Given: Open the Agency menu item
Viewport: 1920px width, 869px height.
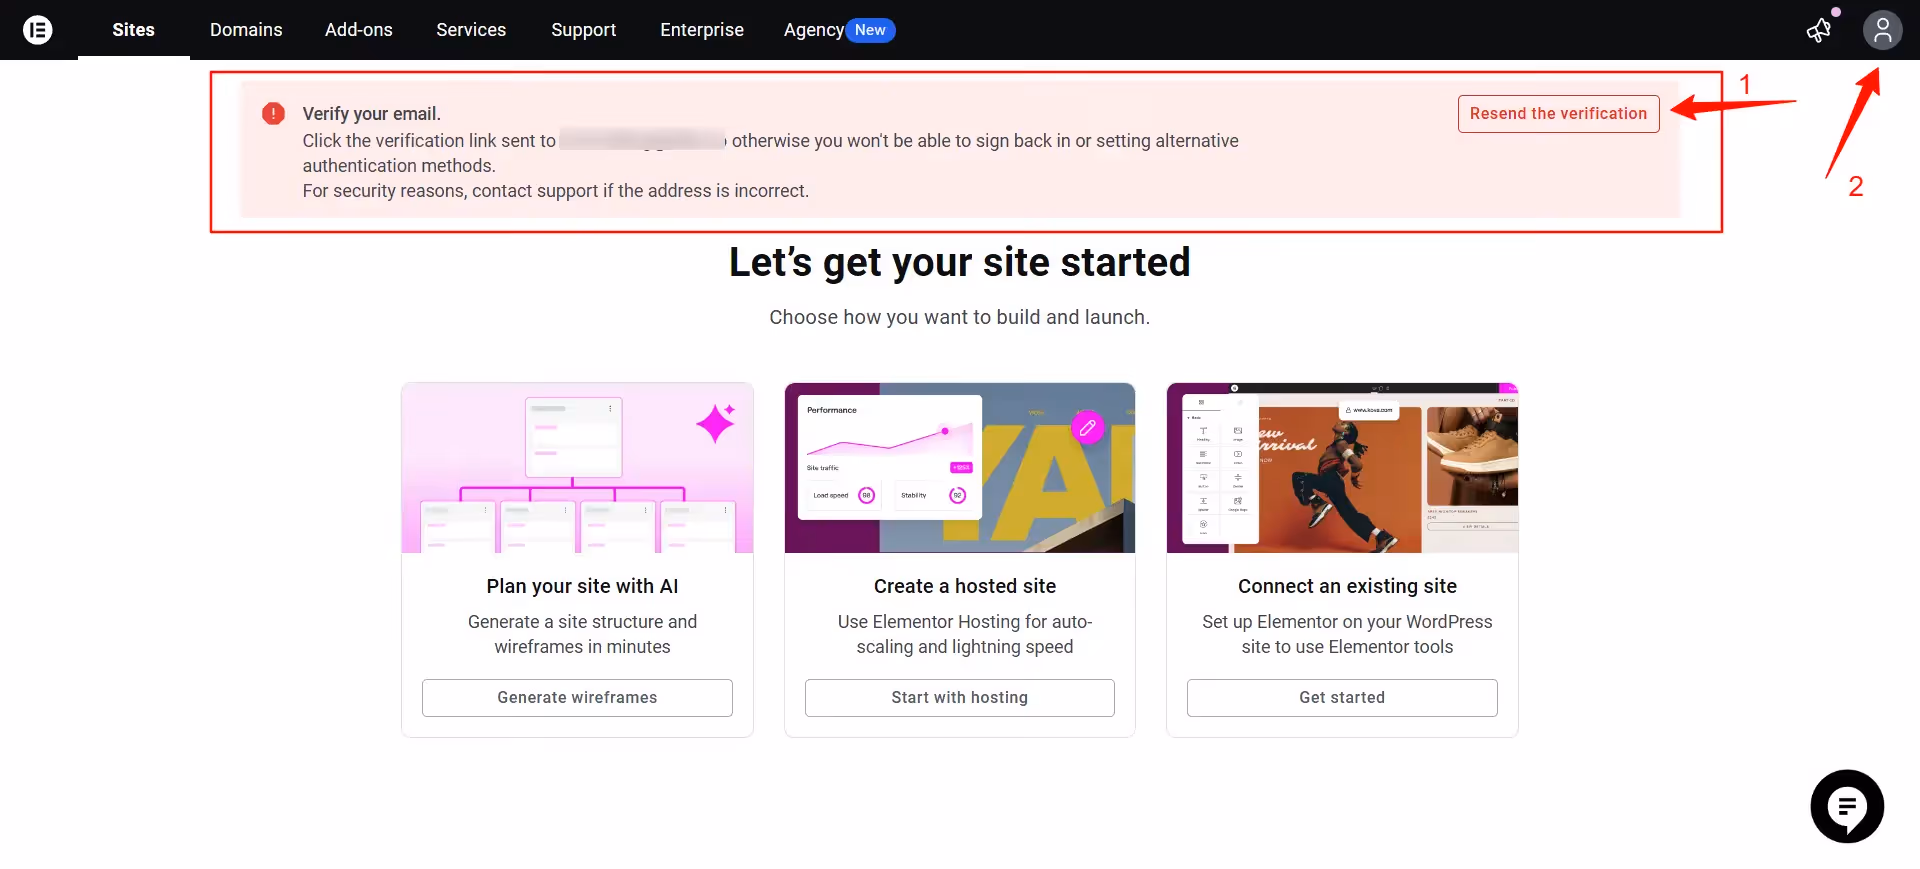Looking at the screenshot, I should (x=814, y=30).
